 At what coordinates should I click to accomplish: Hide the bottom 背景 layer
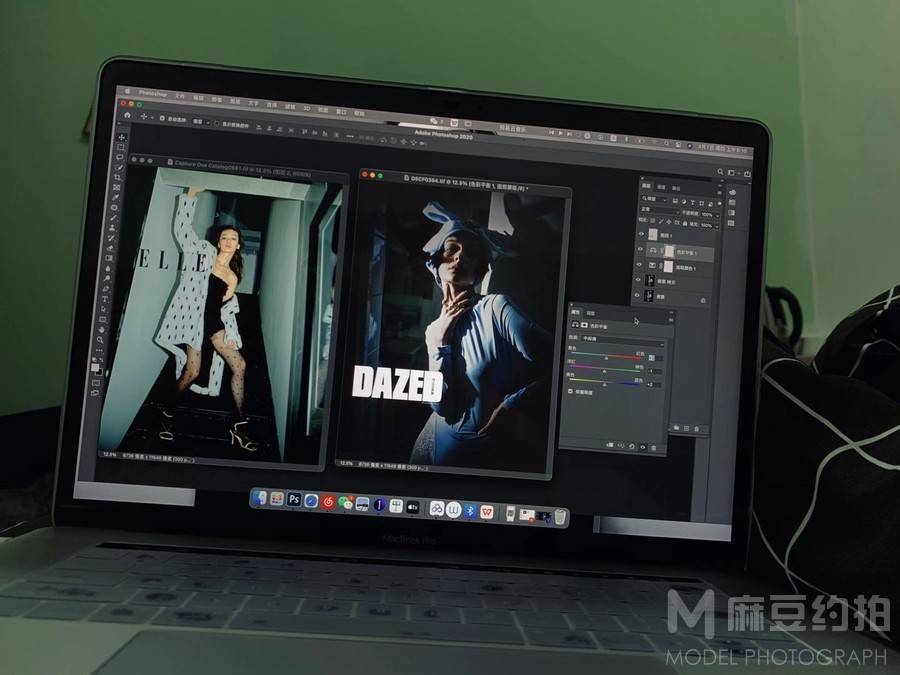point(637,295)
